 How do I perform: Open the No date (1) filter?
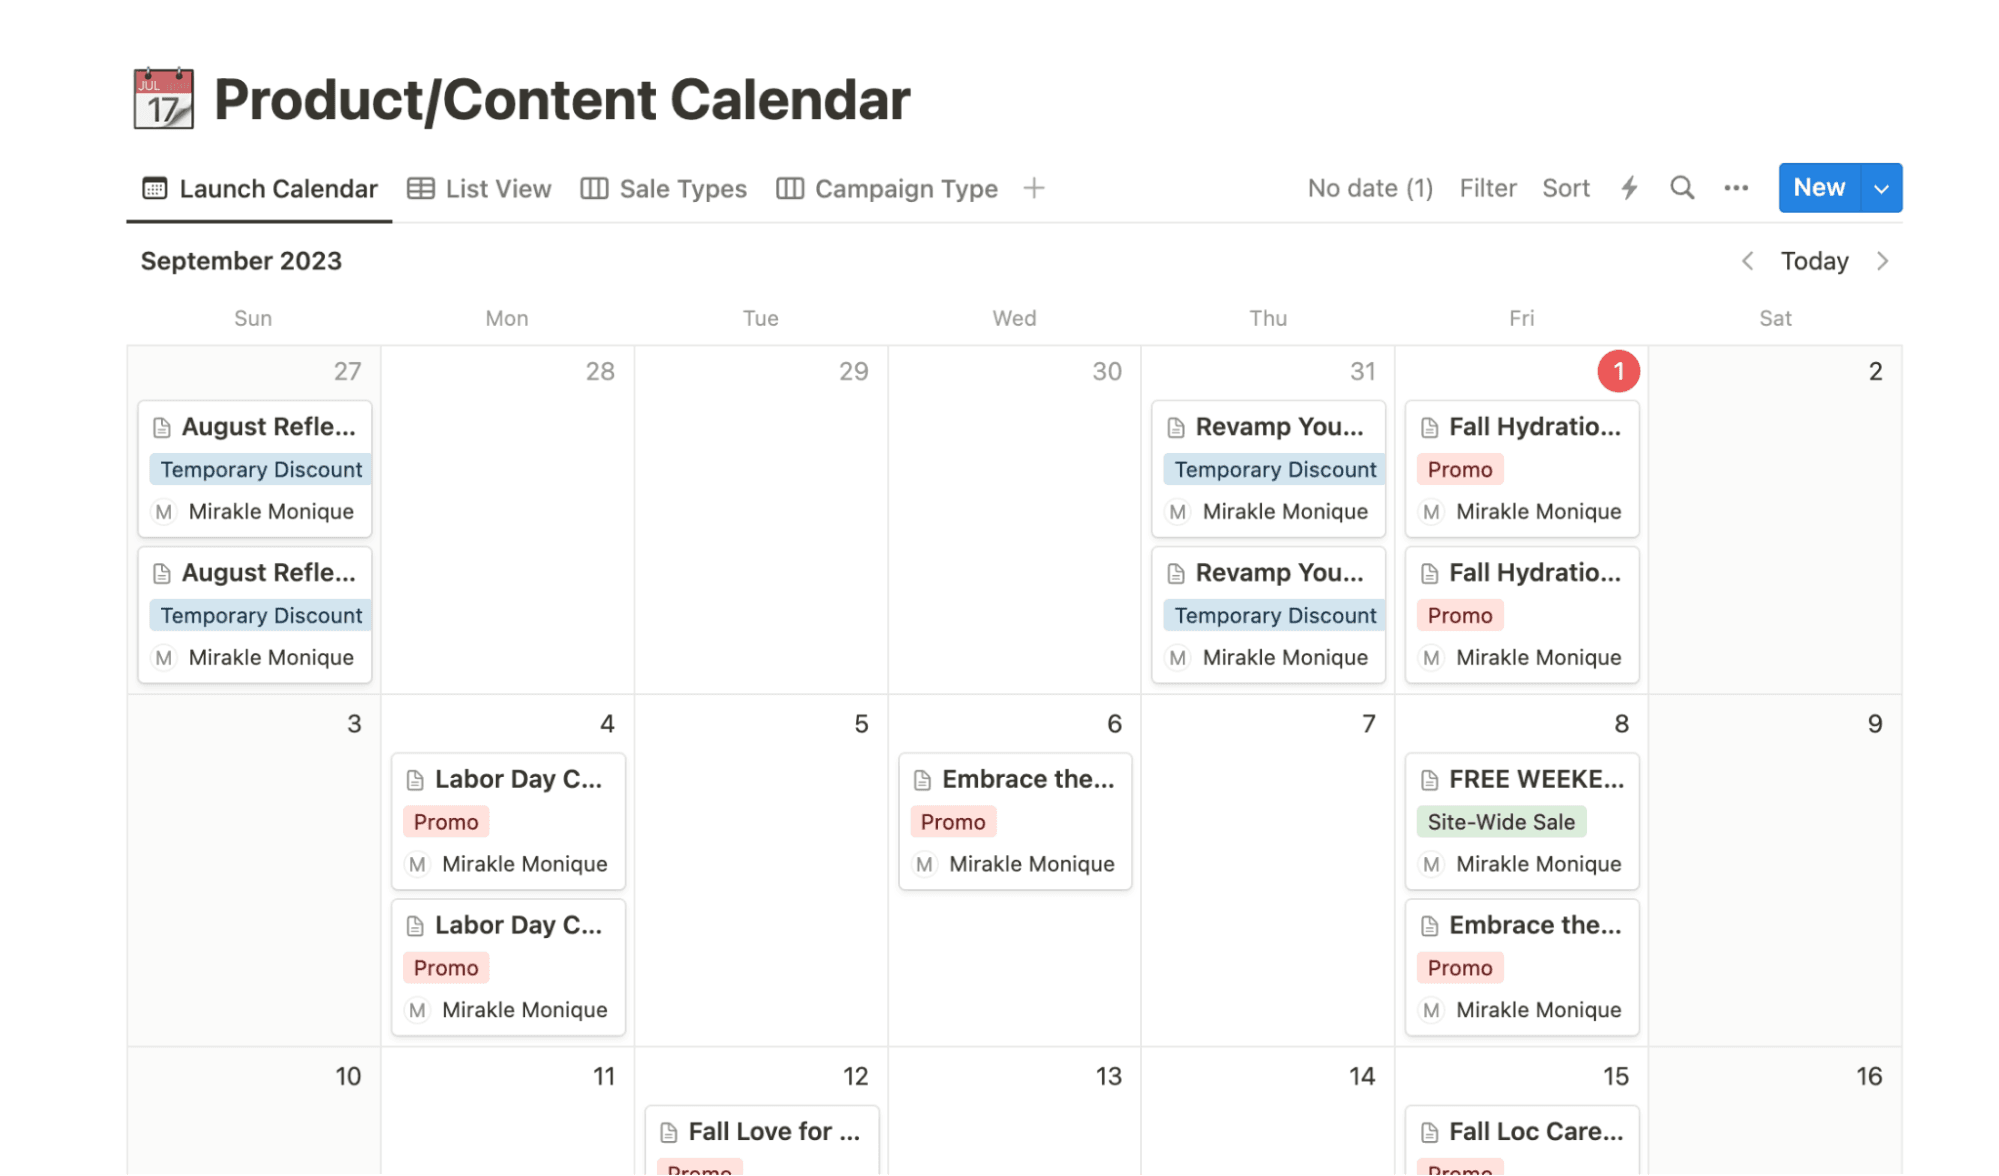[1370, 187]
